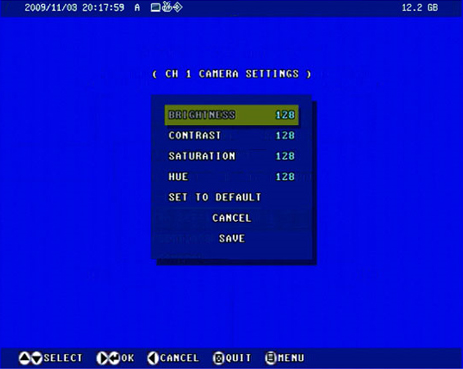Adjust the brightness value 128
463x369 pixels.
click(285, 115)
